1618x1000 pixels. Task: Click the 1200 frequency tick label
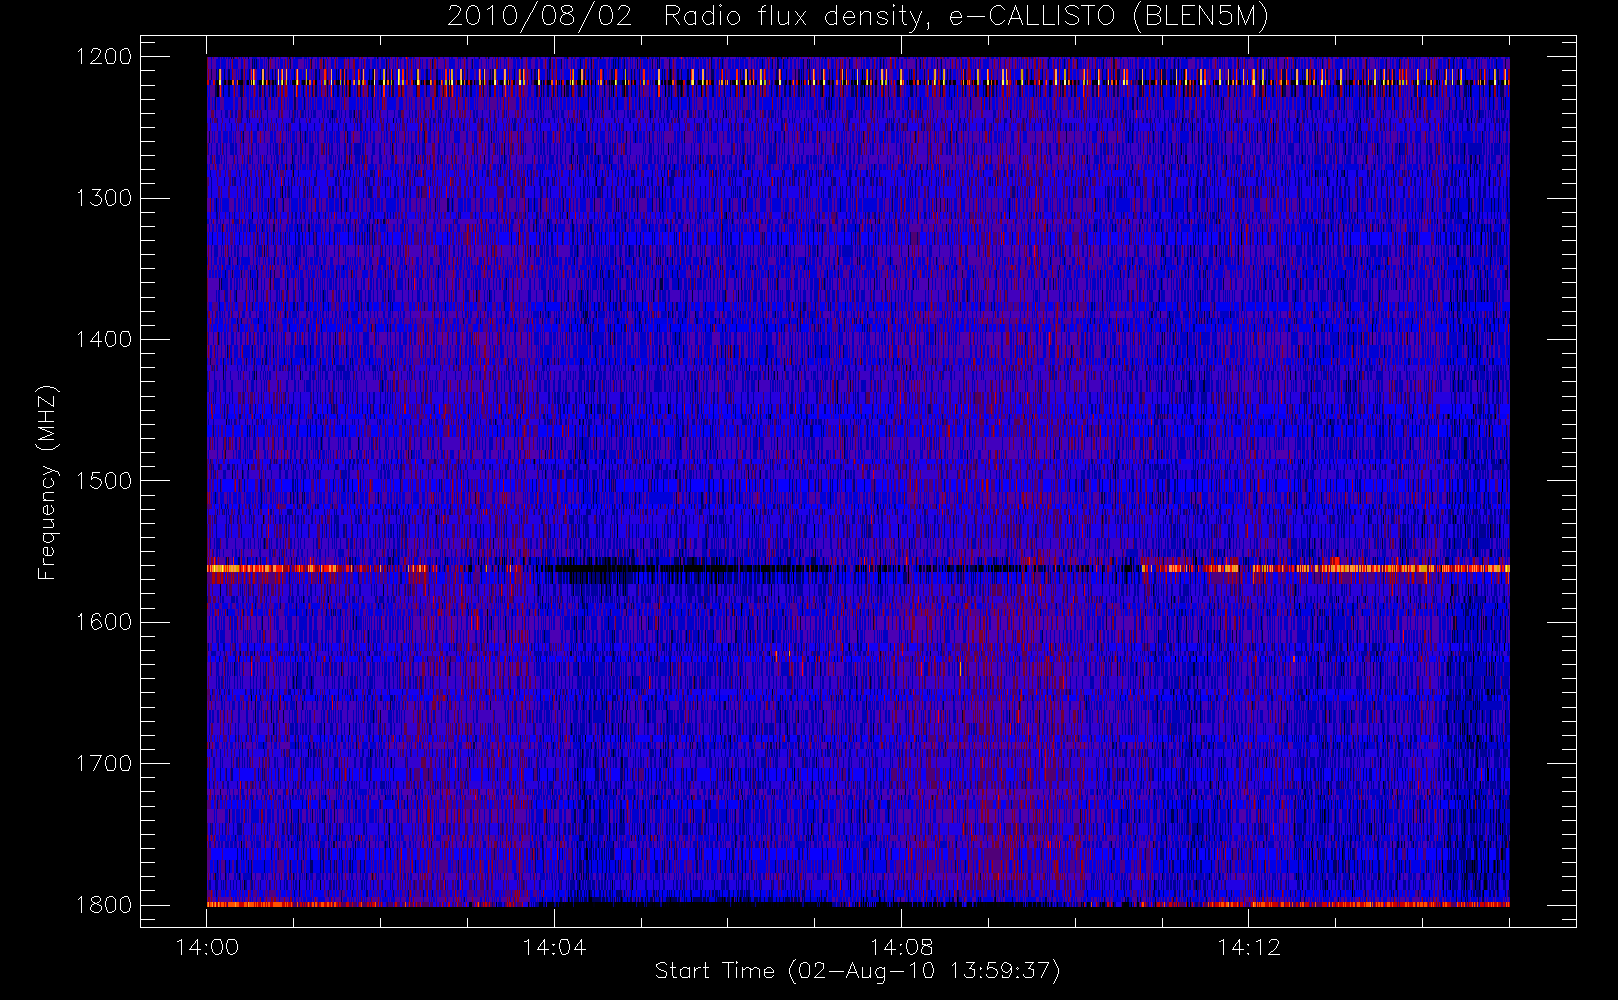tap(105, 57)
